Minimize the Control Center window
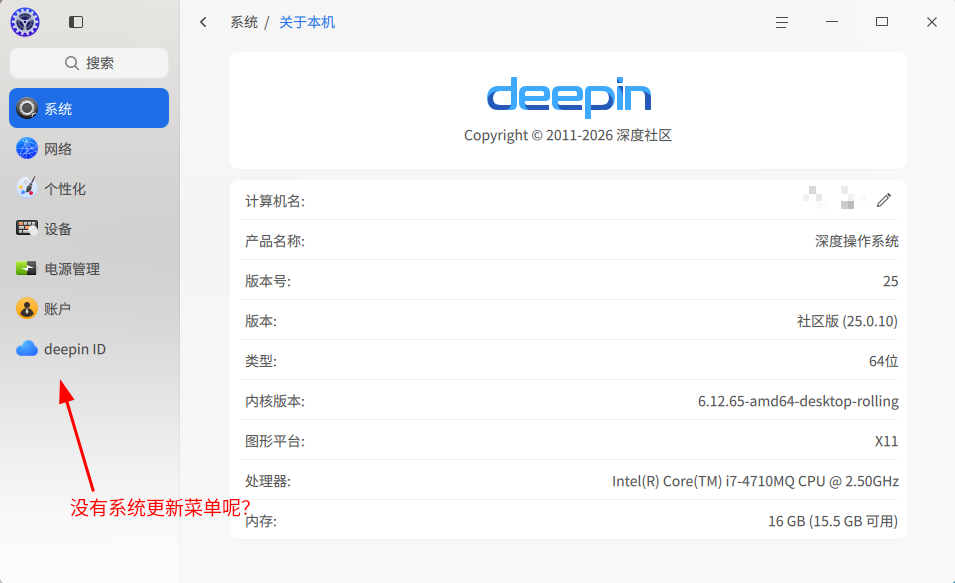Viewport: 955px width, 583px height. pos(831,22)
